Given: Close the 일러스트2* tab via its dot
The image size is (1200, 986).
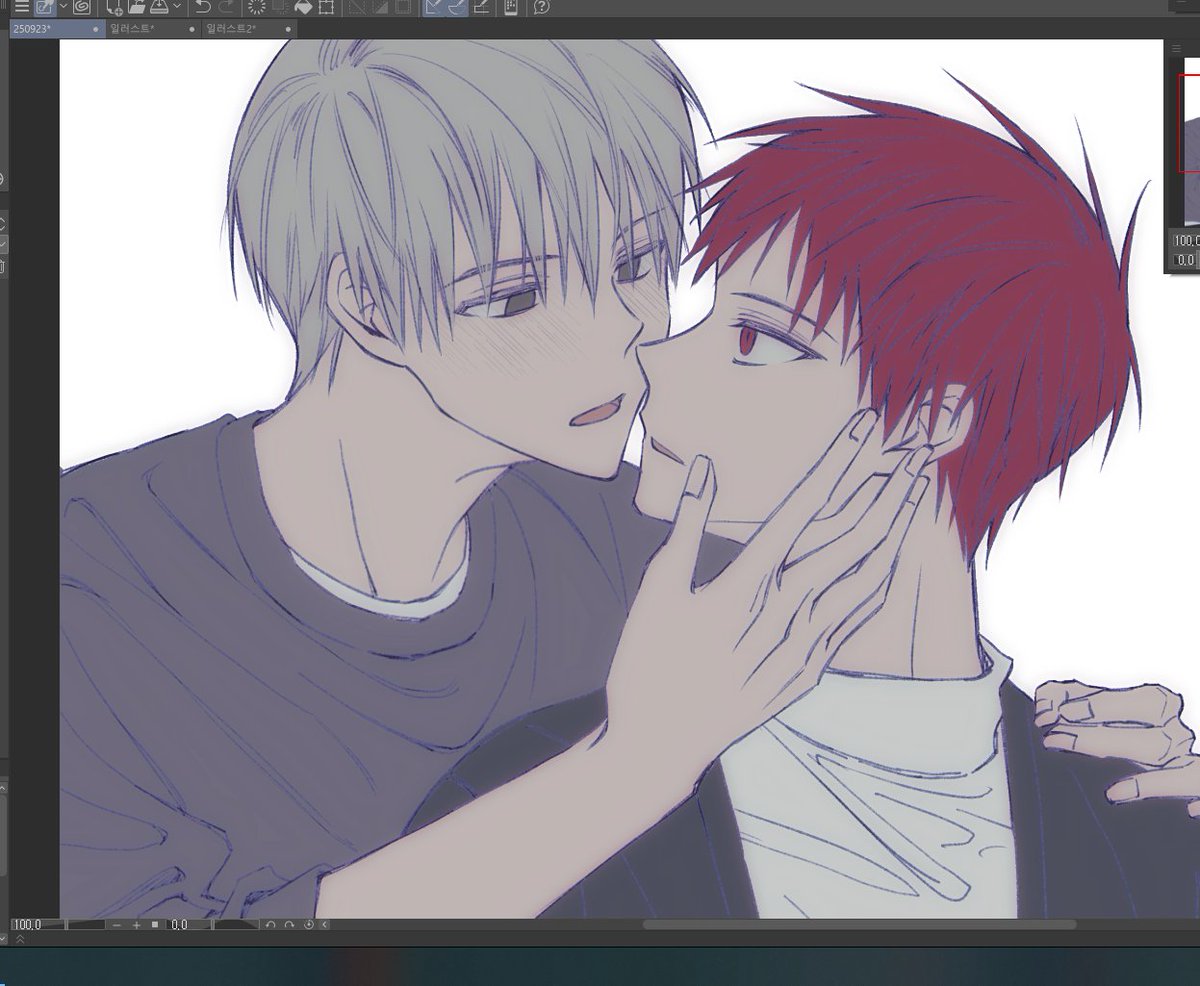Looking at the screenshot, I should coord(288,29).
